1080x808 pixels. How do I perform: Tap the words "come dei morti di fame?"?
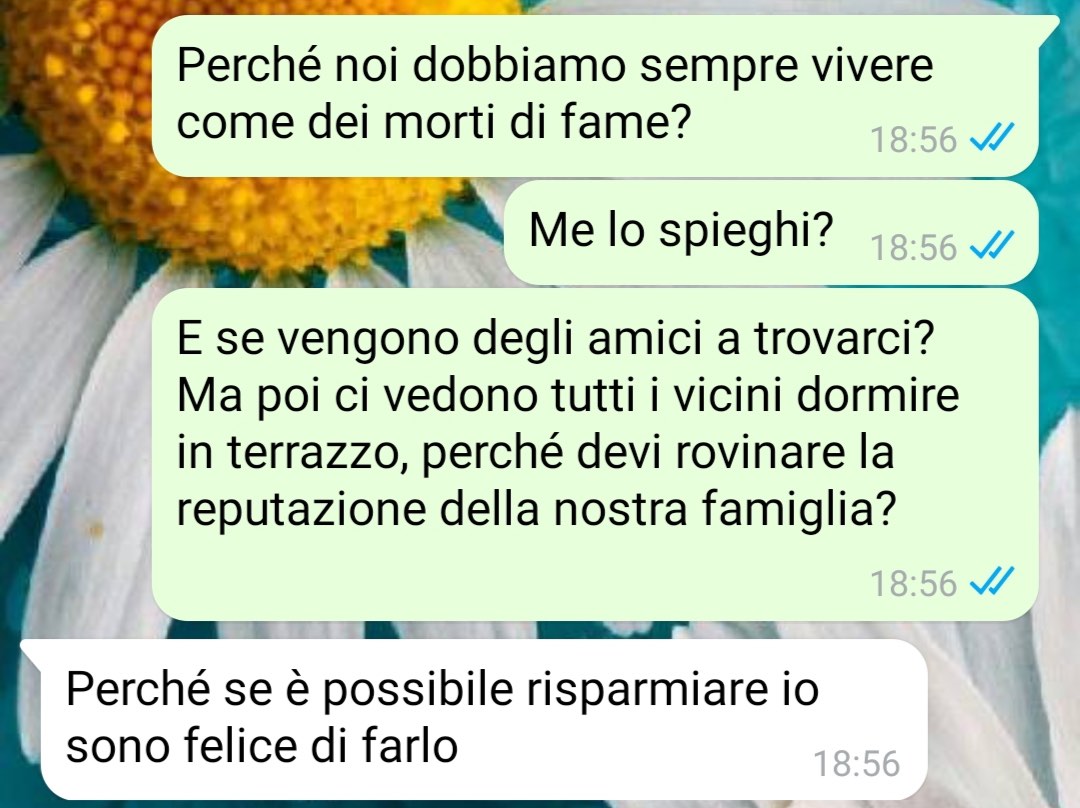(433, 122)
